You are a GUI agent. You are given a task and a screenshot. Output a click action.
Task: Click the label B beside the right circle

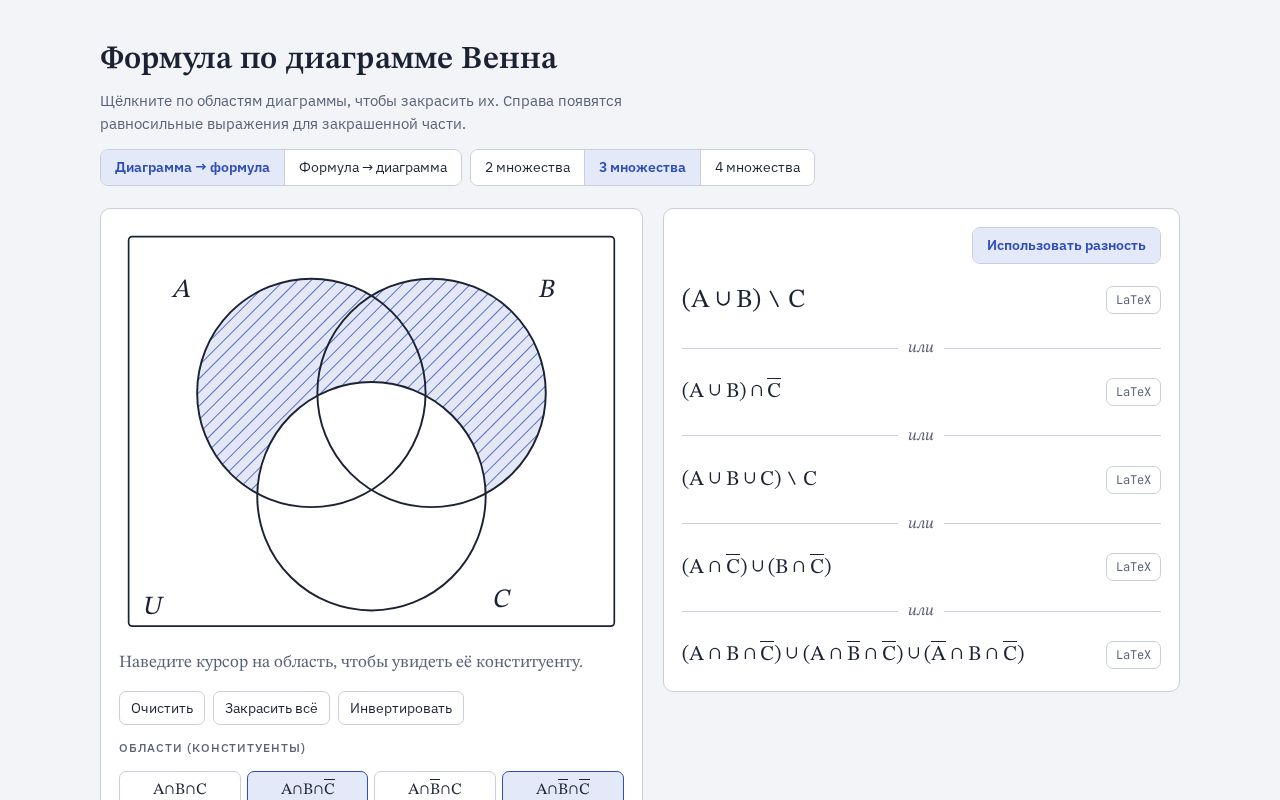[x=547, y=289]
